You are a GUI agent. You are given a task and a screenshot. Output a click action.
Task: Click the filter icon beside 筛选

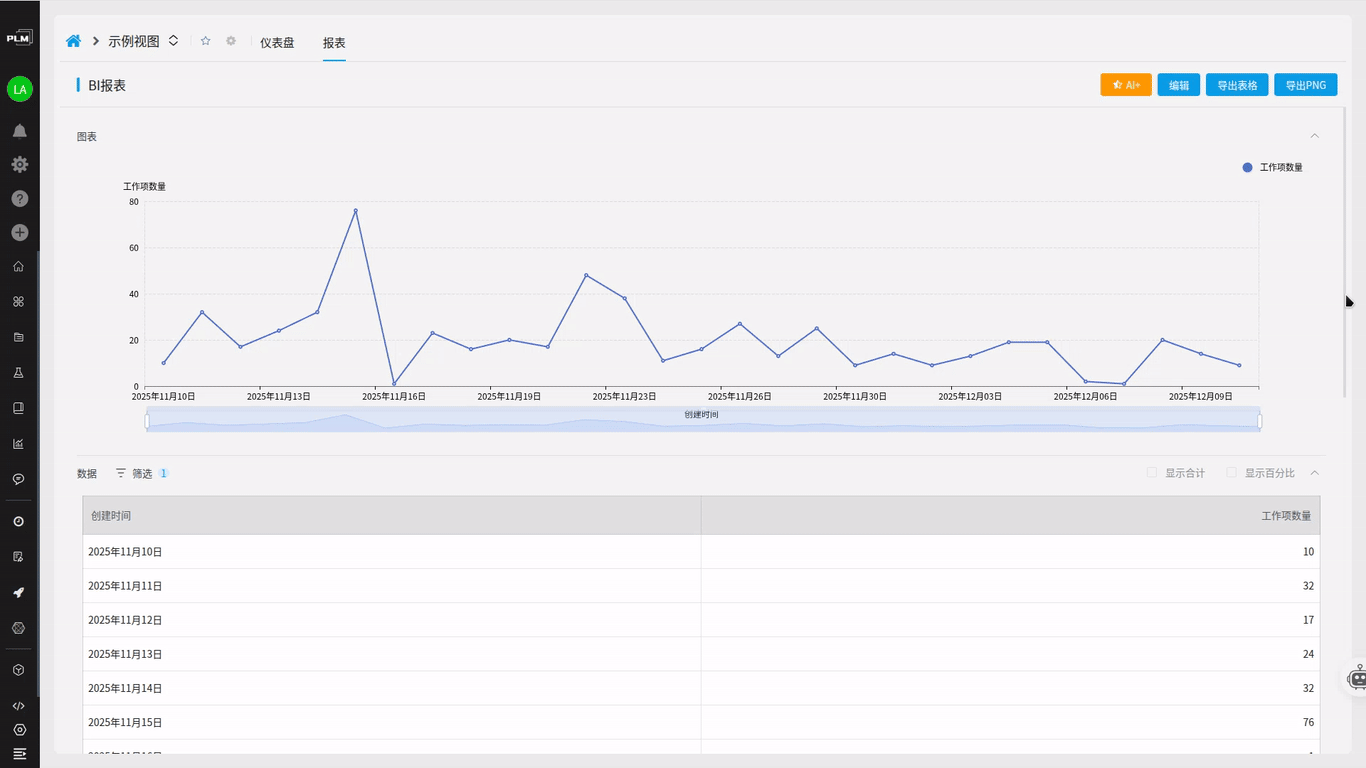121,473
